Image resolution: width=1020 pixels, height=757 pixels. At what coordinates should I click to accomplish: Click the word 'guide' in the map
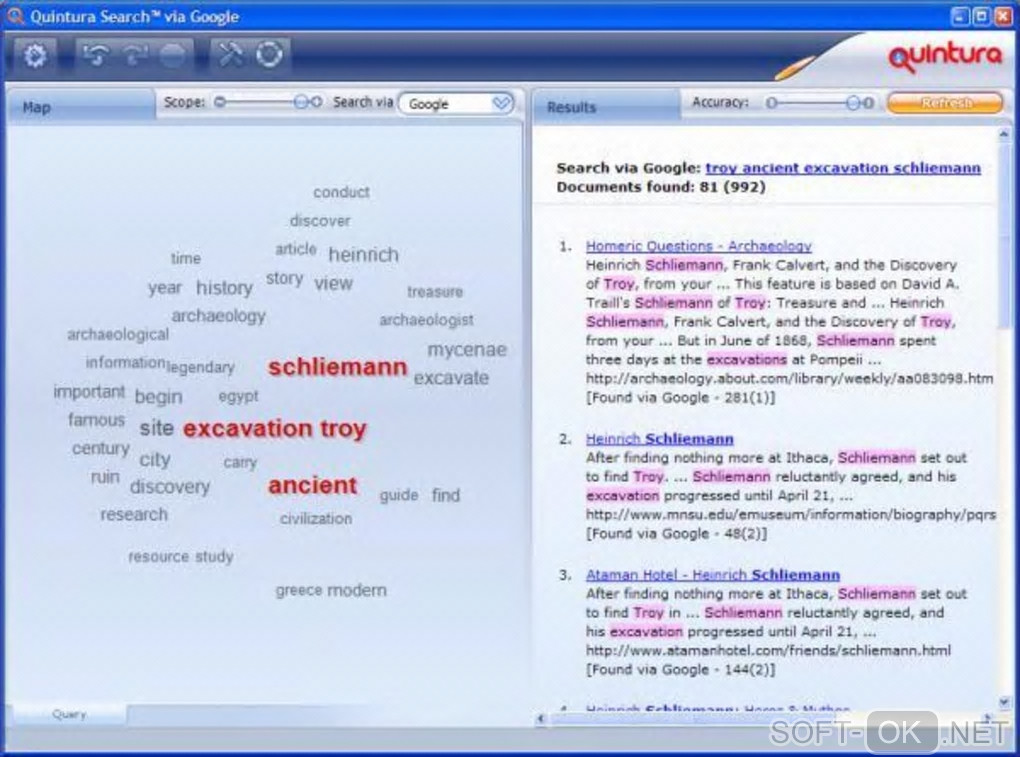(x=399, y=496)
